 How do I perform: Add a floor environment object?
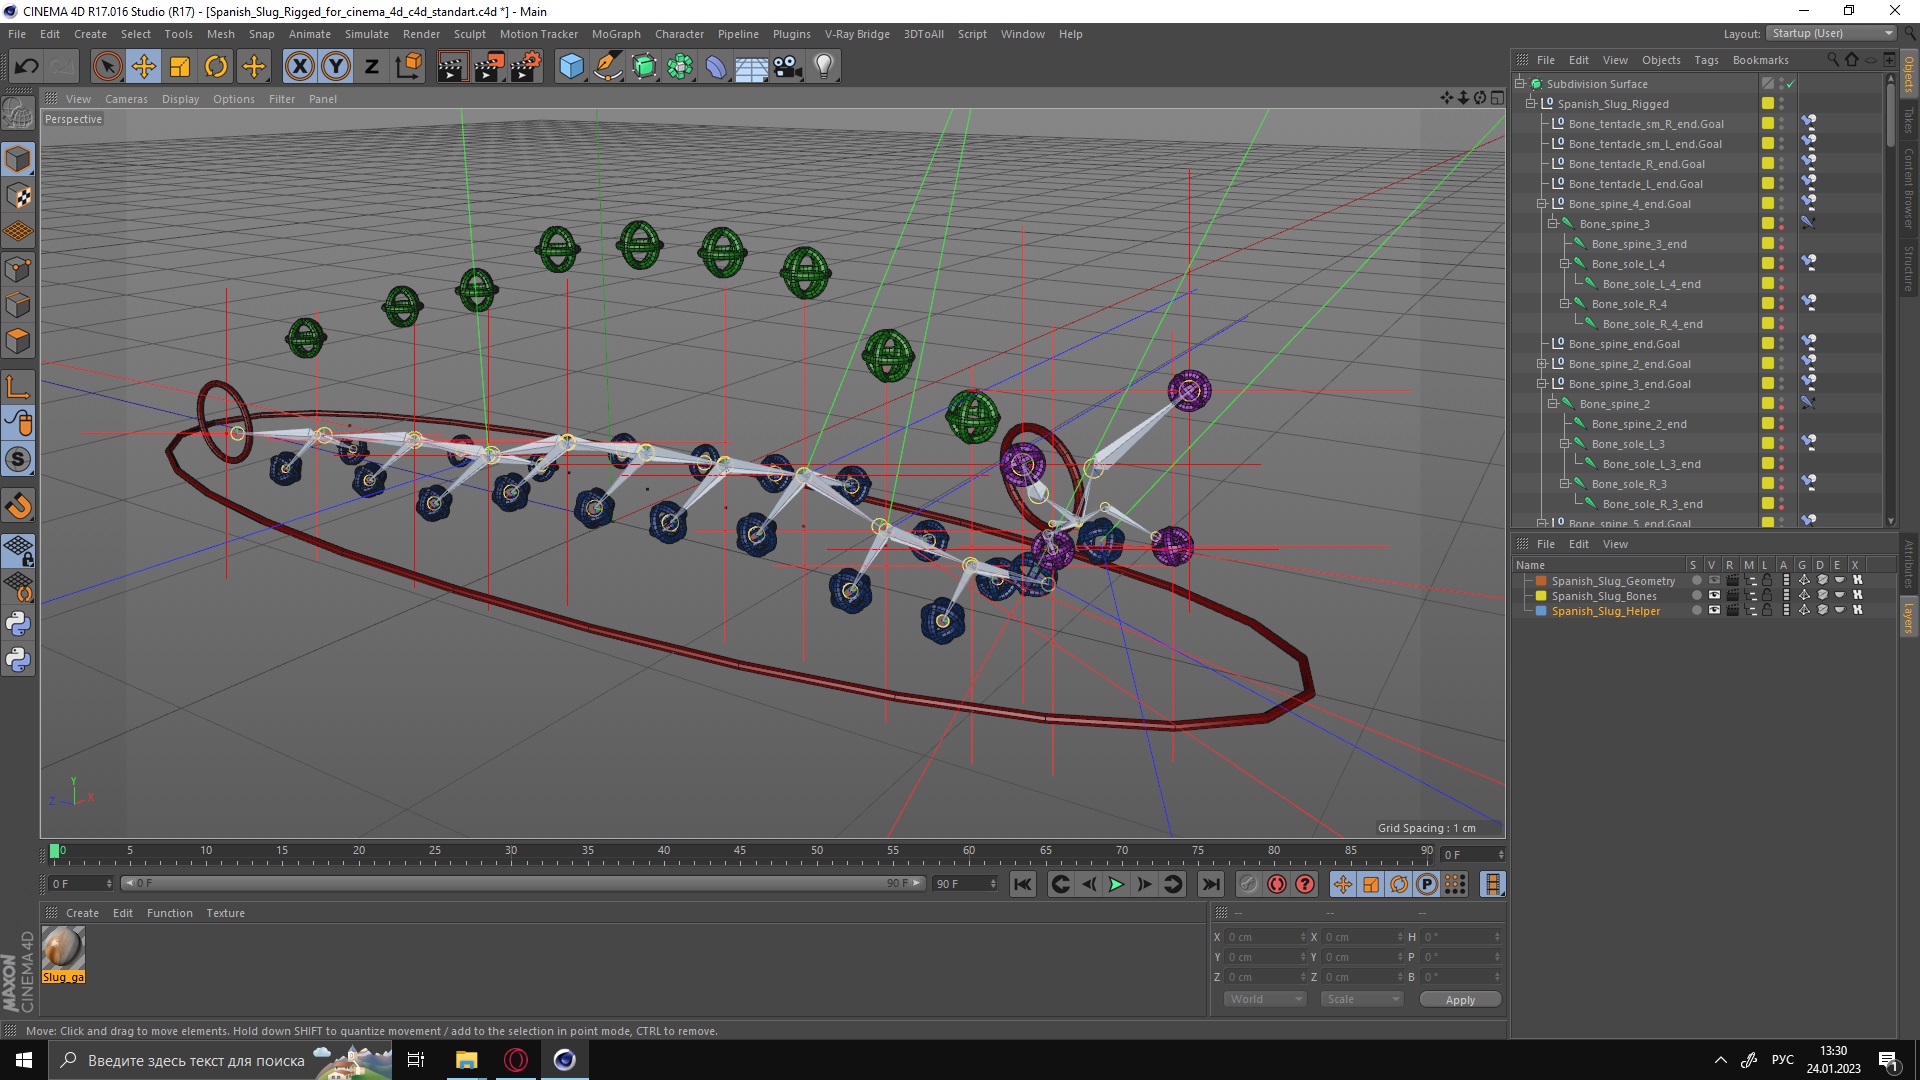coord(752,67)
